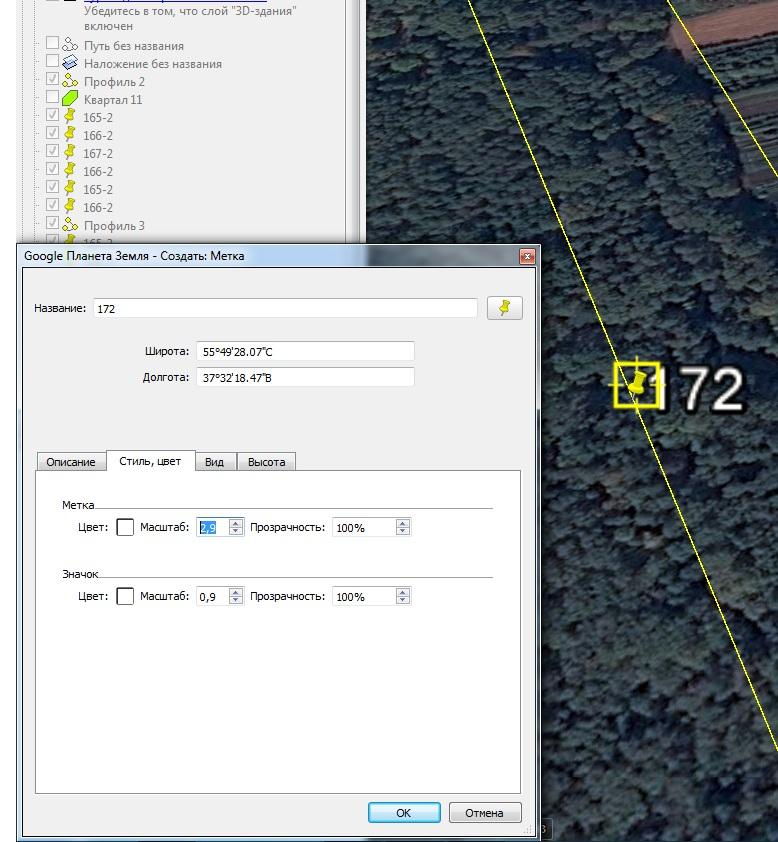
Task: Decrease Метка Прозрачность with the down arrow
Action: pyautogui.click(x=402, y=532)
